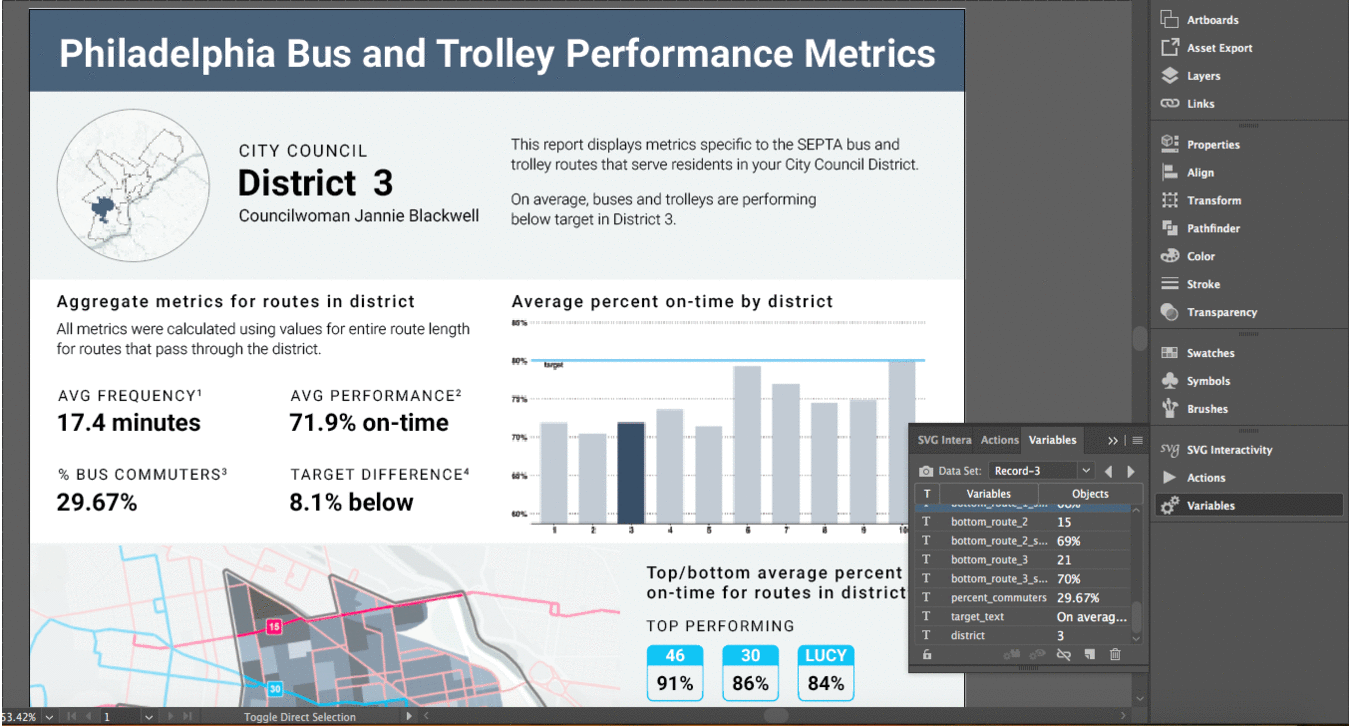Image resolution: width=1350 pixels, height=726 pixels.
Task: Switch to the Actions tab
Action: click(x=999, y=440)
